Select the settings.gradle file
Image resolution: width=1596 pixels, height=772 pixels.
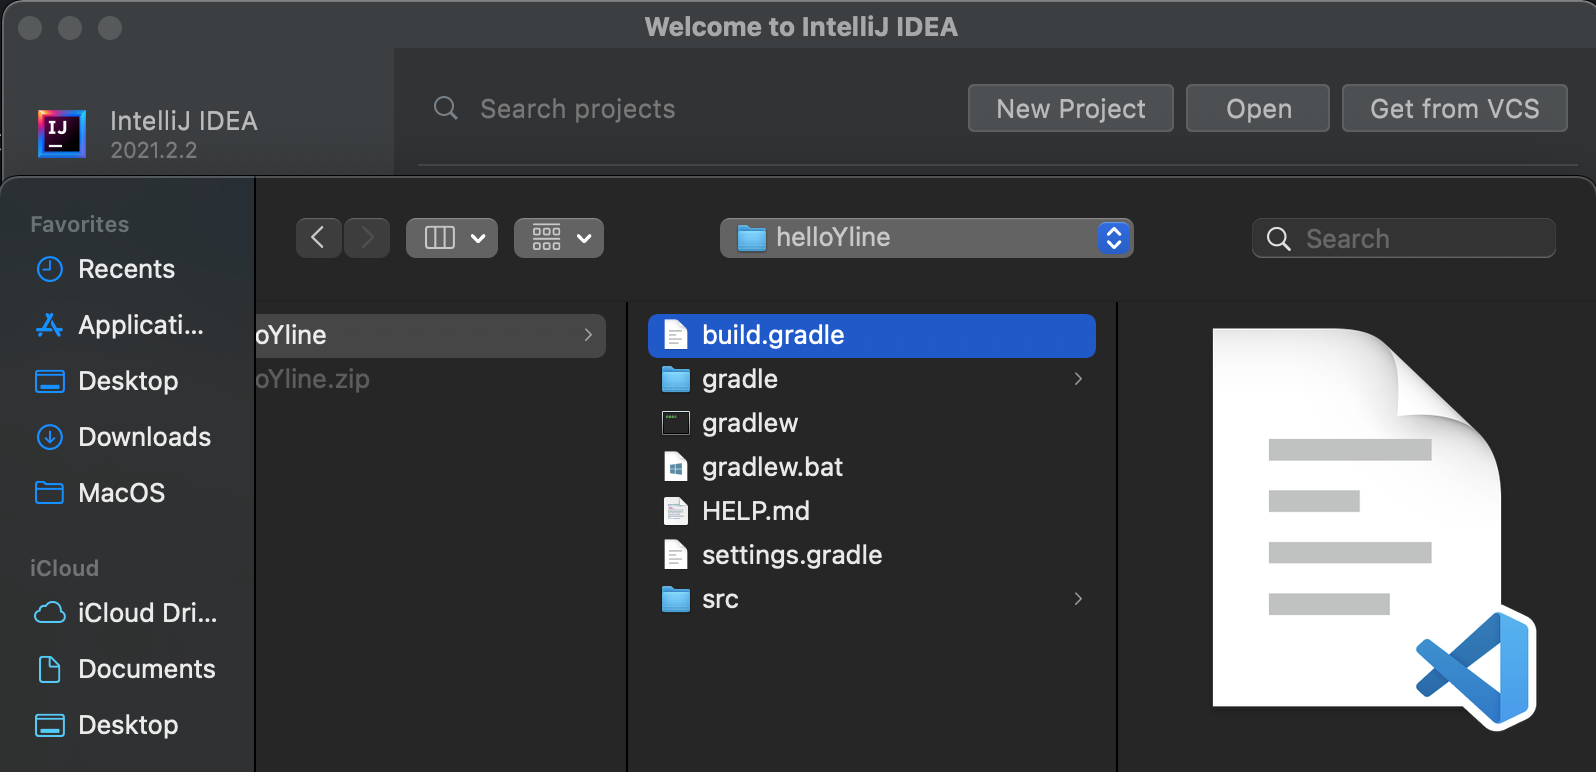click(x=791, y=555)
